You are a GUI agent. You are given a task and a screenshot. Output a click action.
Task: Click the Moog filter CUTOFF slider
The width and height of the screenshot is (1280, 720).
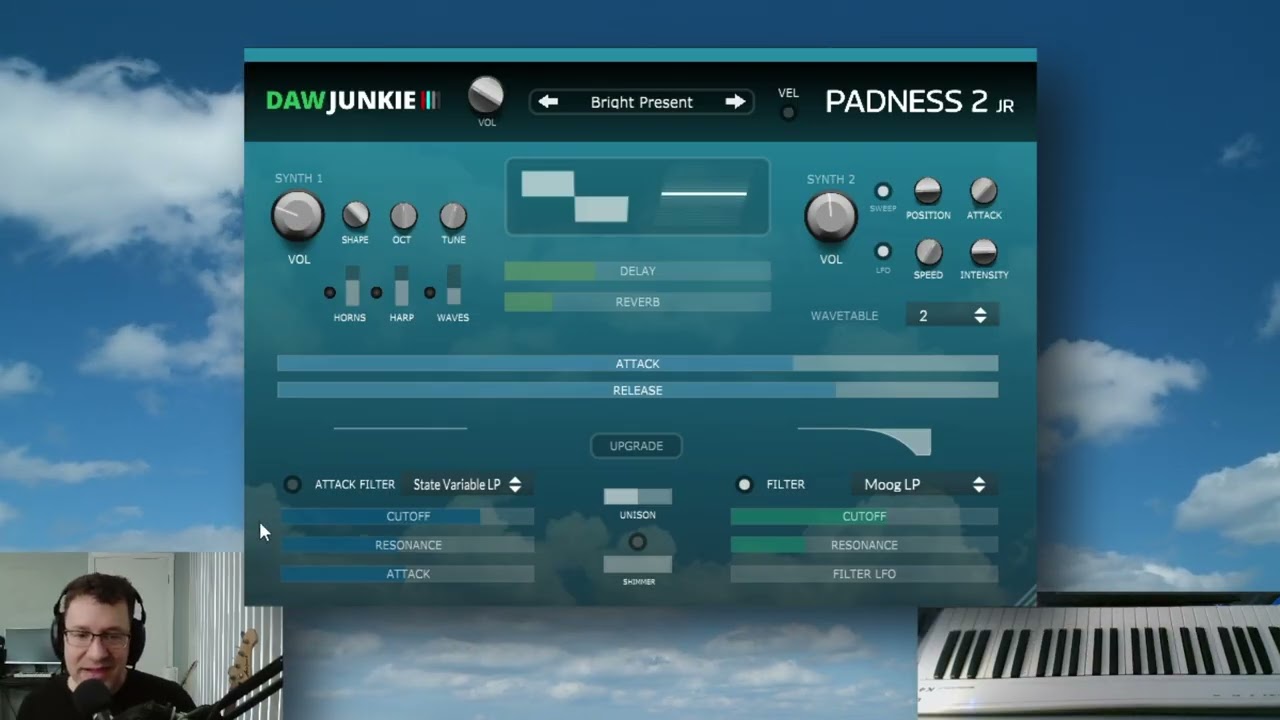point(864,516)
